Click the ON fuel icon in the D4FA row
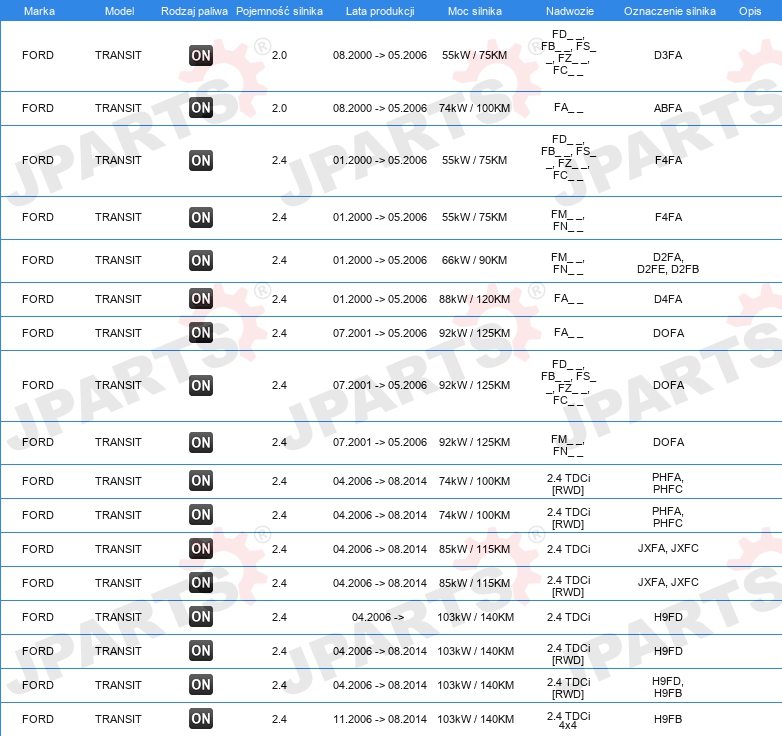 201,299
